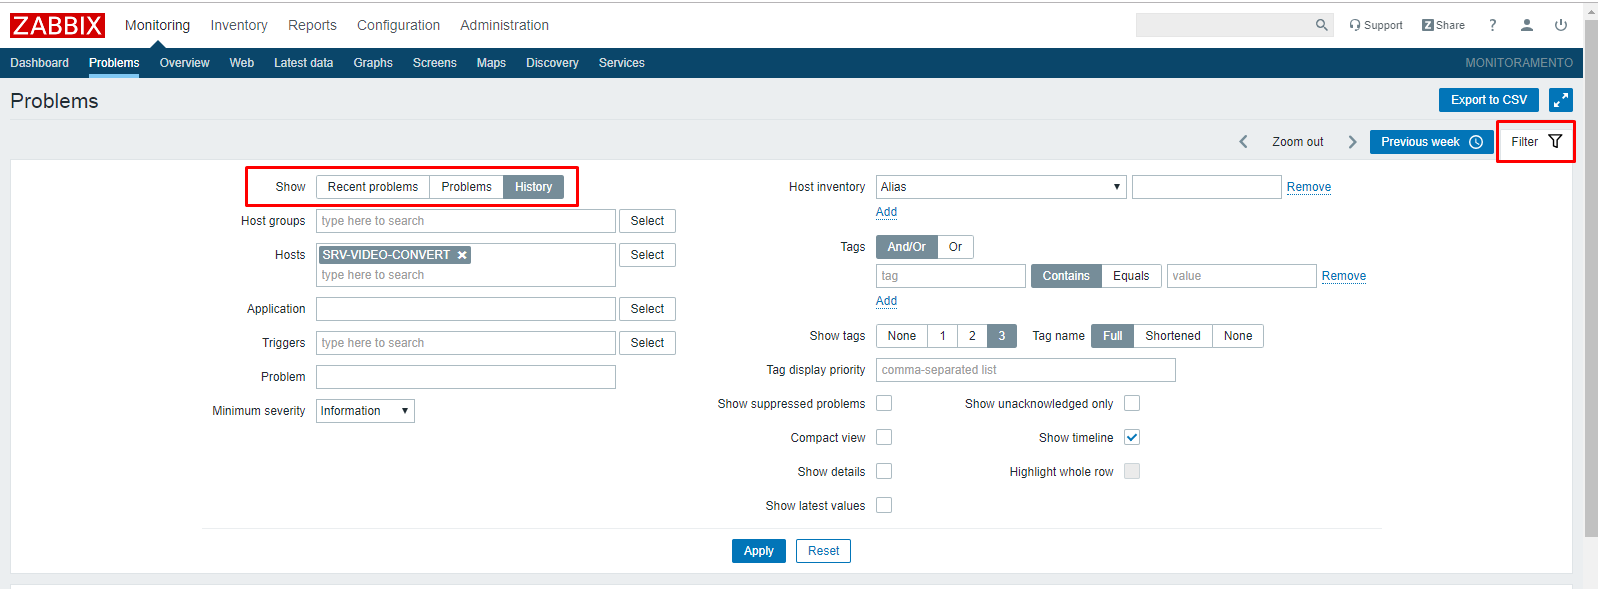The width and height of the screenshot is (1598, 589).
Task: Open the help question mark icon
Action: pyautogui.click(x=1492, y=25)
